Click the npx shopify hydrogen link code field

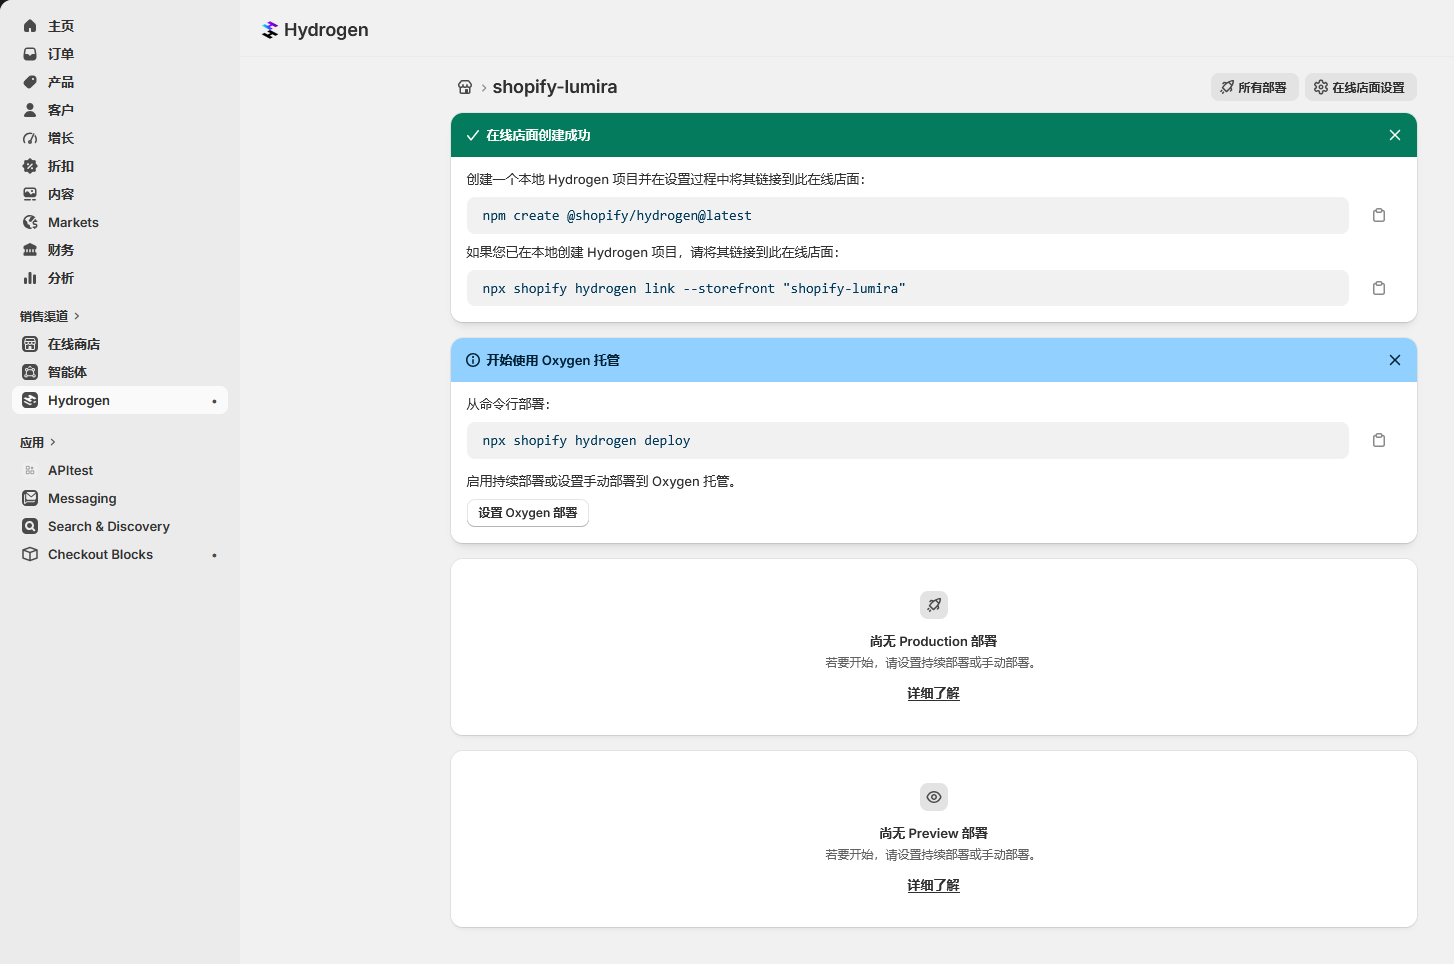click(908, 288)
